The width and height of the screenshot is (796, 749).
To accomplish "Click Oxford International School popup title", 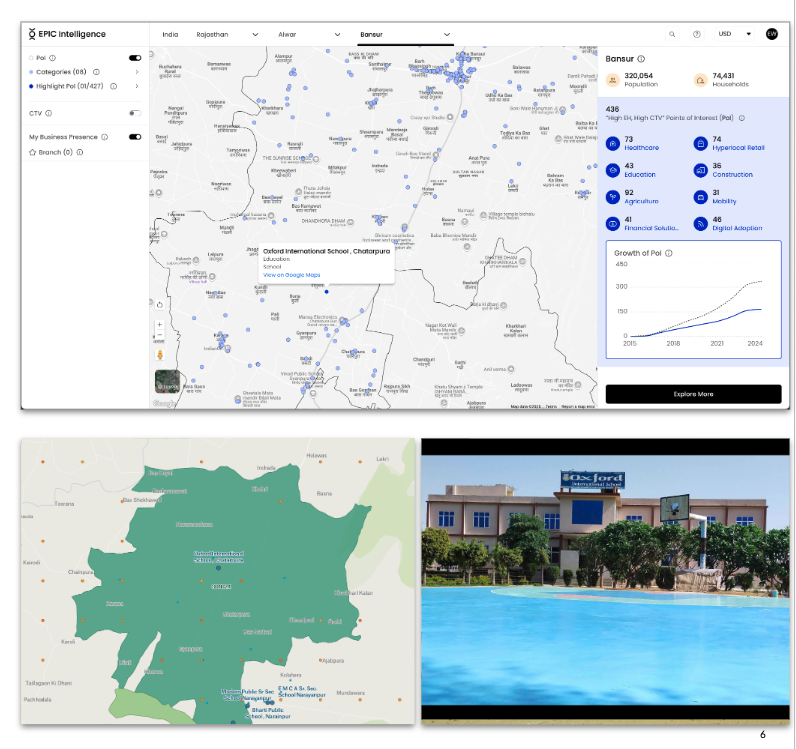I will click(x=326, y=251).
